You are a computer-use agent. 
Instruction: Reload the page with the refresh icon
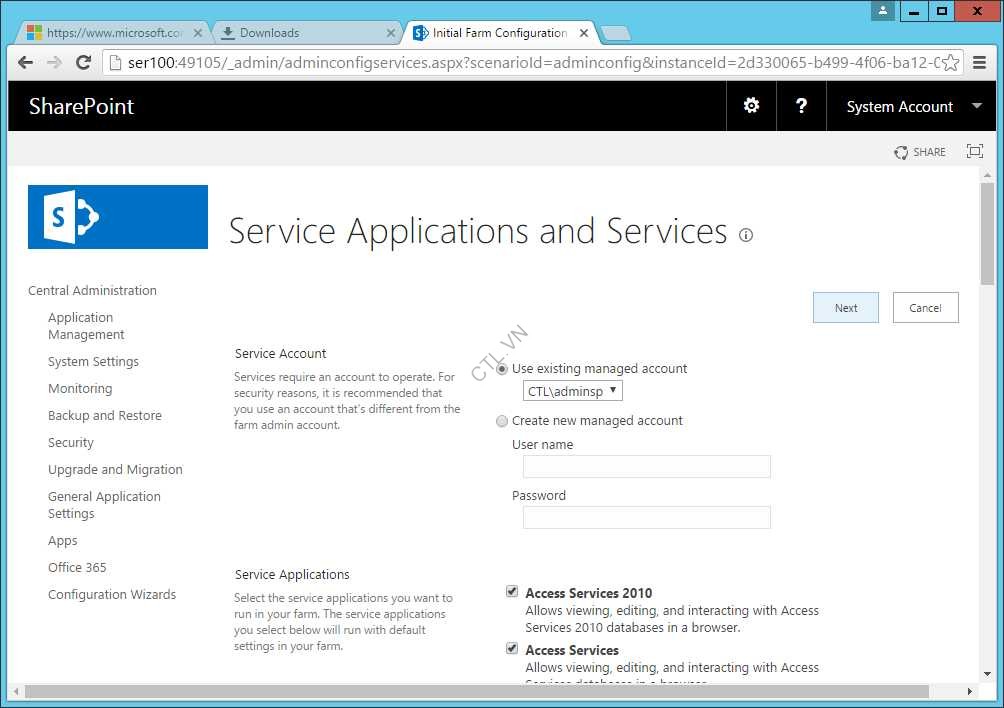(83, 62)
